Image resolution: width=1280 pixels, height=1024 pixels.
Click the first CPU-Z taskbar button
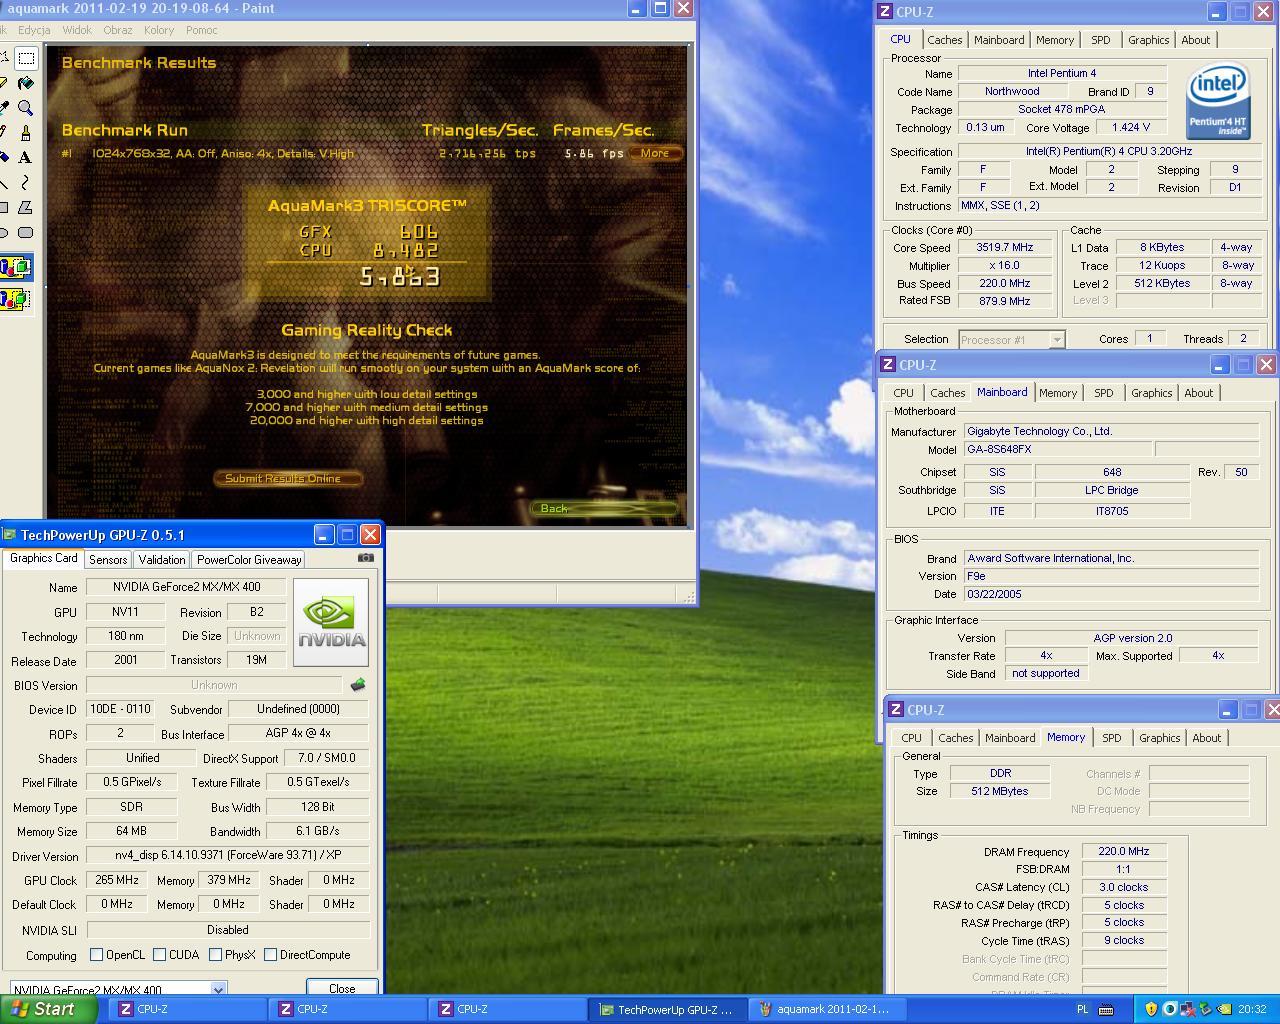click(x=187, y=1009)
